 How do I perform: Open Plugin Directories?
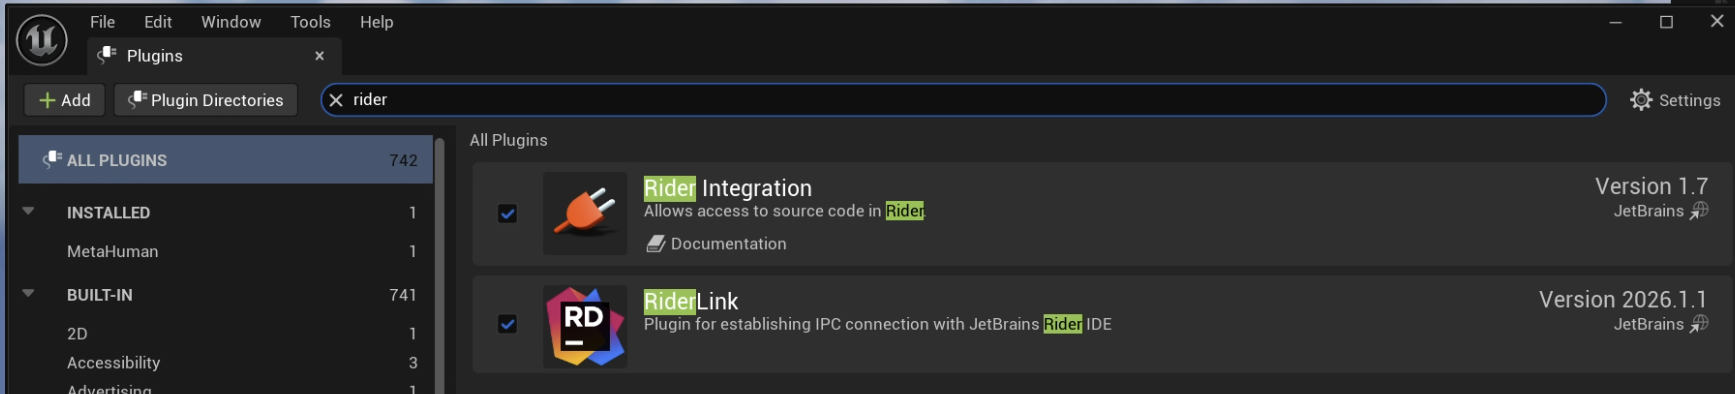pos(206,100)
